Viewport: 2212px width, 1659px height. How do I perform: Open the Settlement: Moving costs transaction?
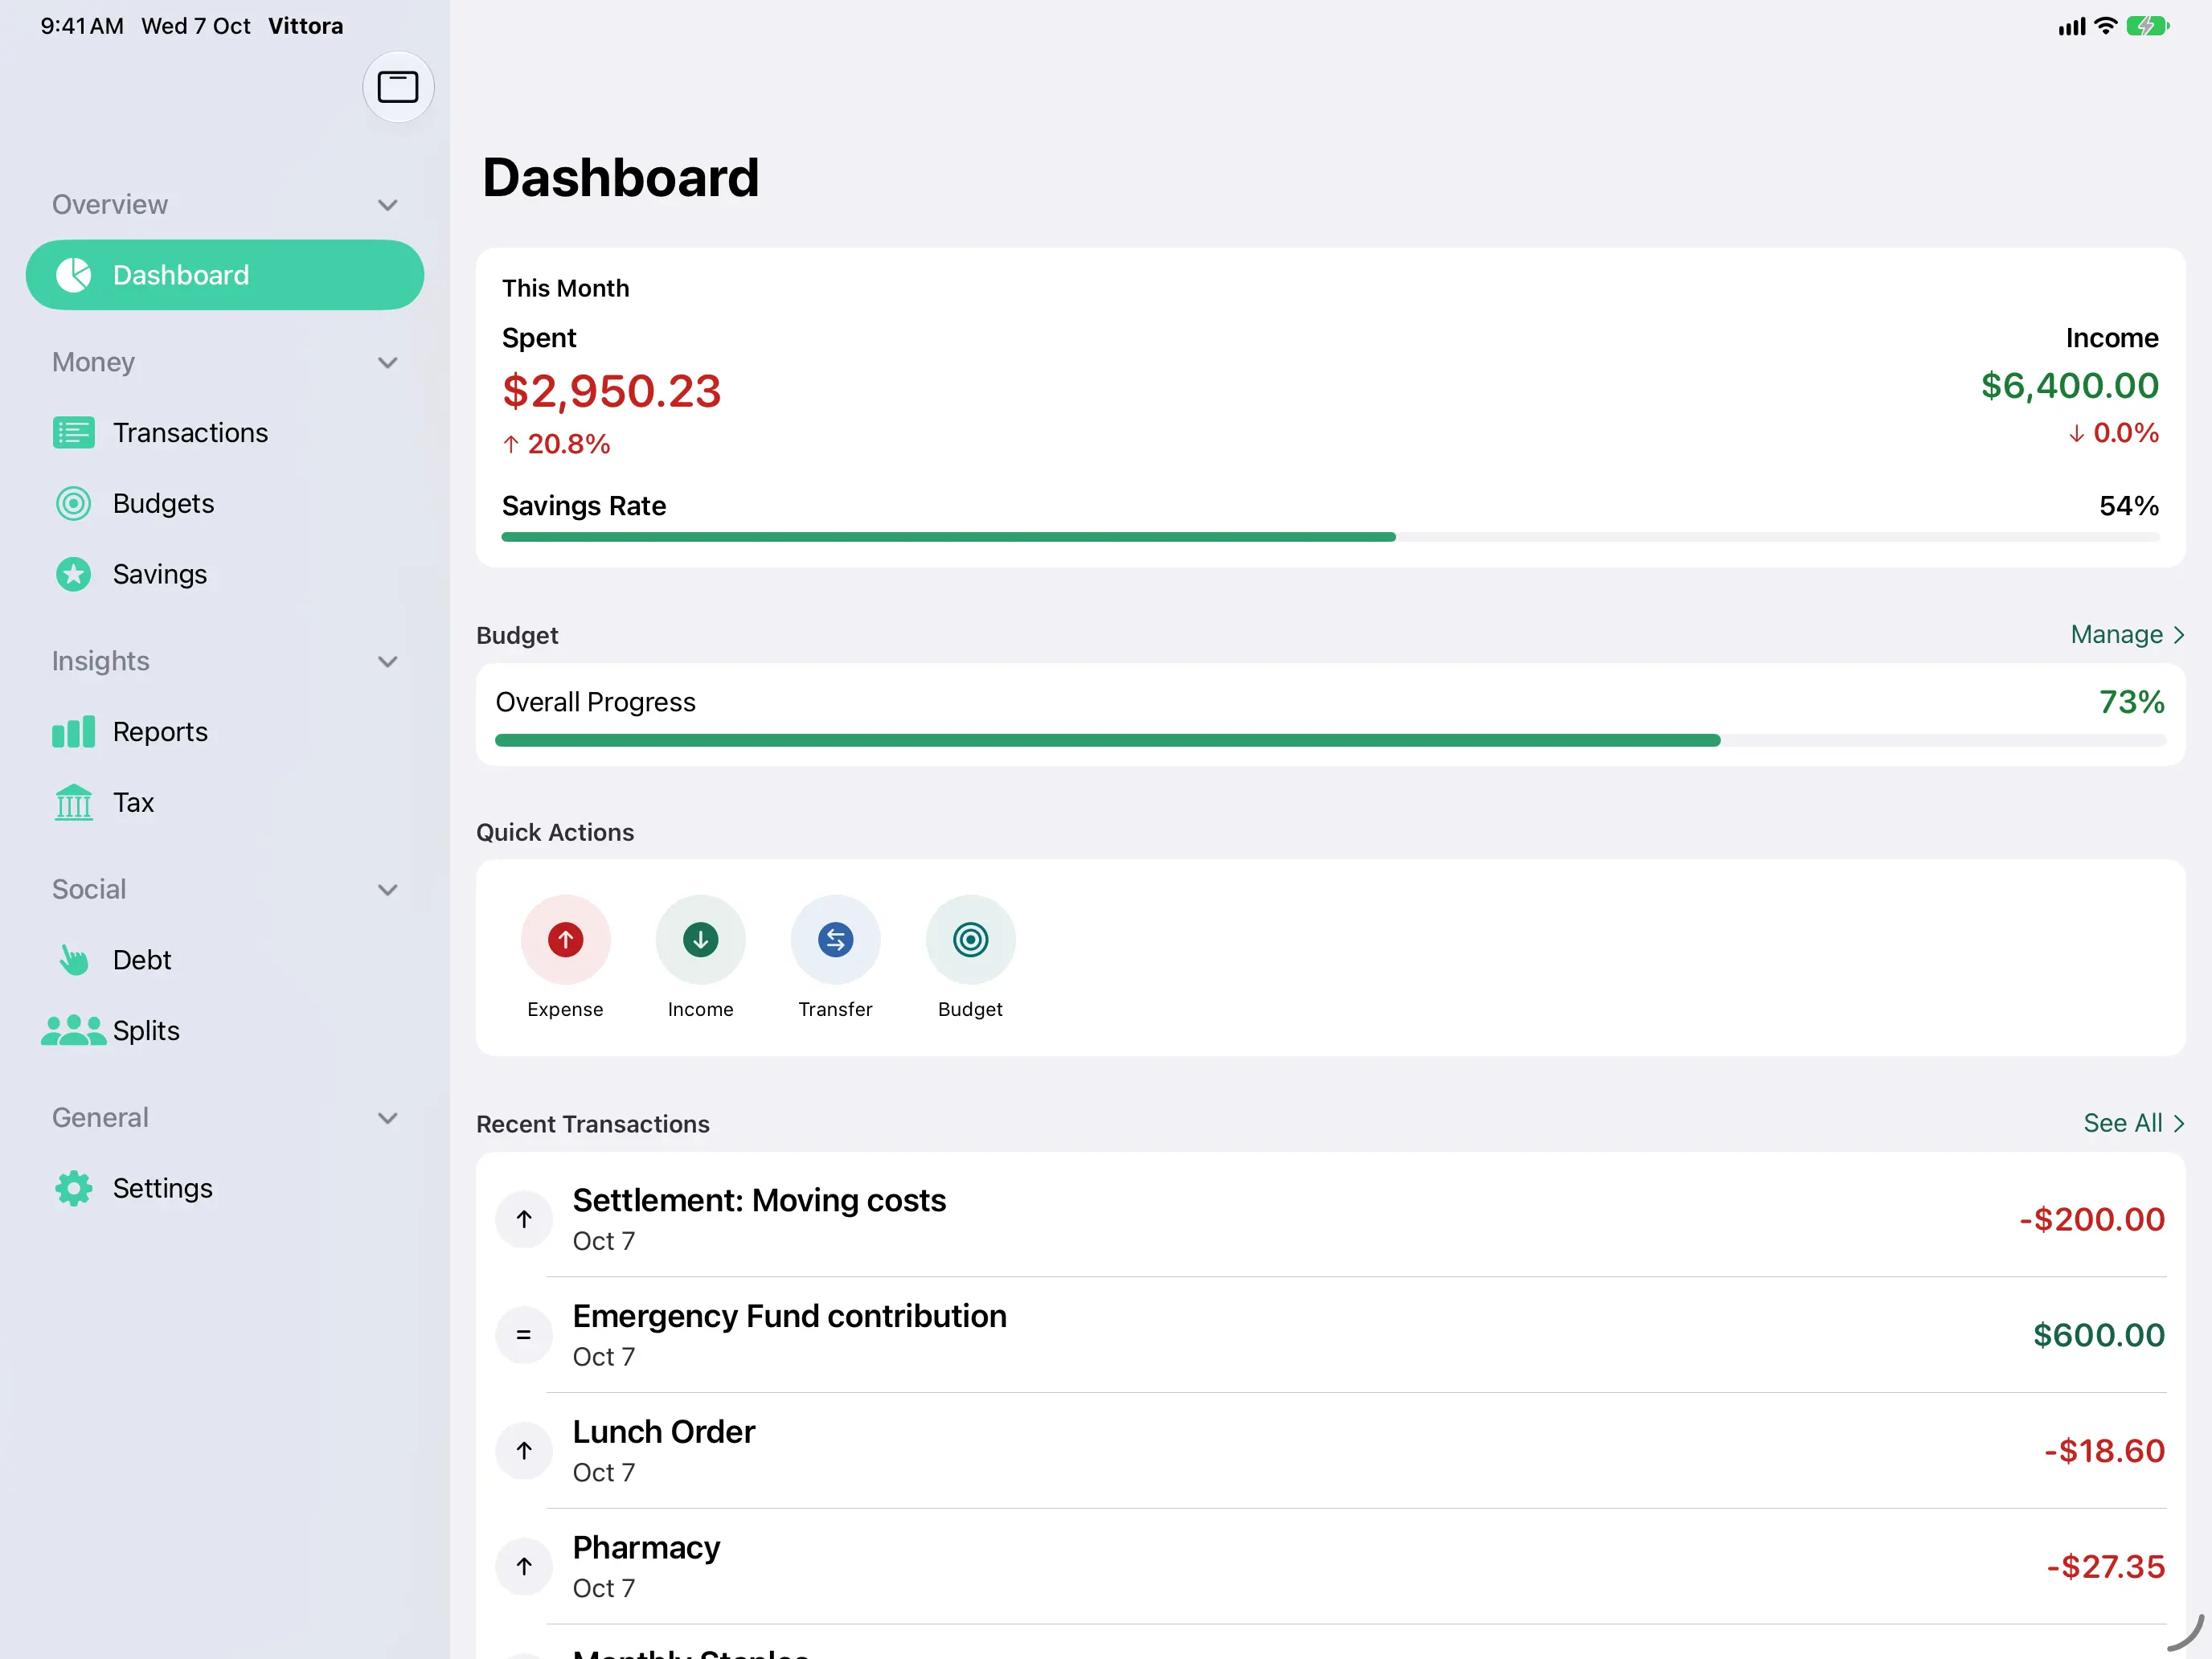pos(1331,1219)
